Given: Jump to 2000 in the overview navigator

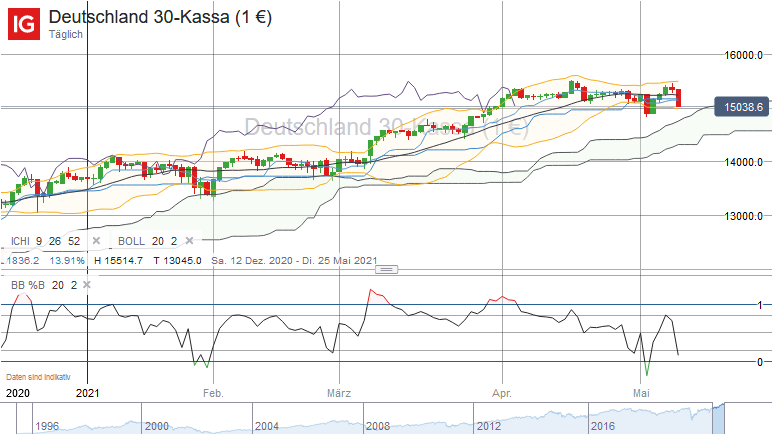Looking at the screenshot, I should click(157, 426).
